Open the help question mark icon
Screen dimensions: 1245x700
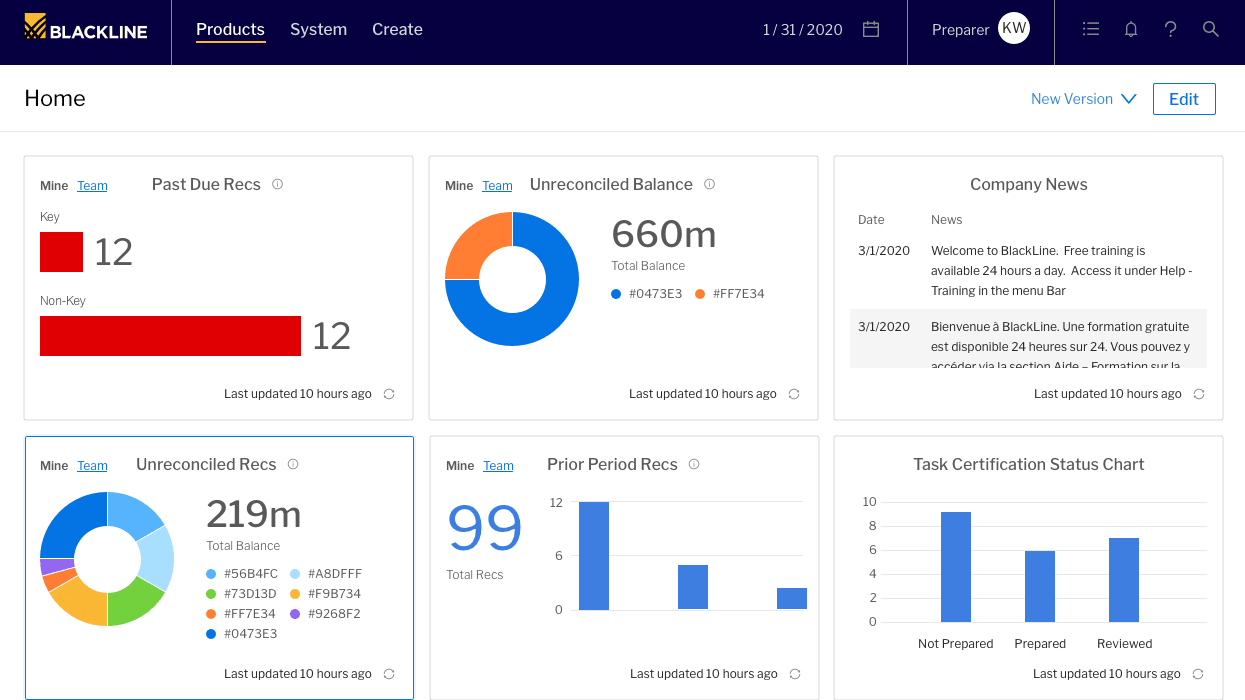pyautogui.click(x=1171, y=29)
